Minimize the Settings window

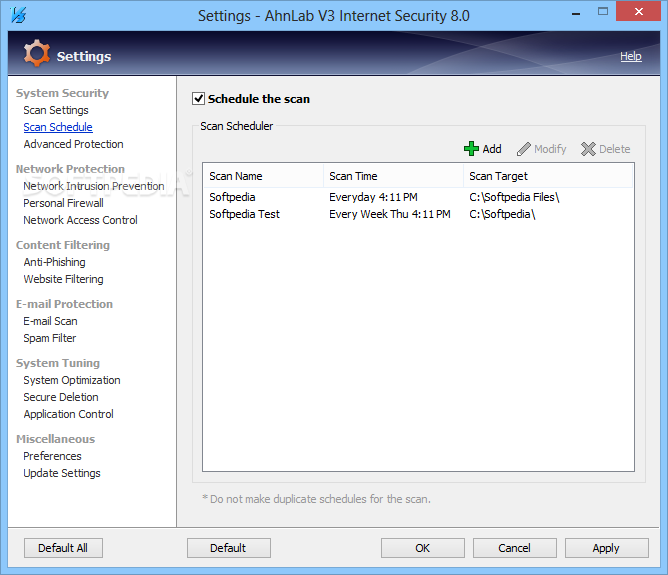576,14
